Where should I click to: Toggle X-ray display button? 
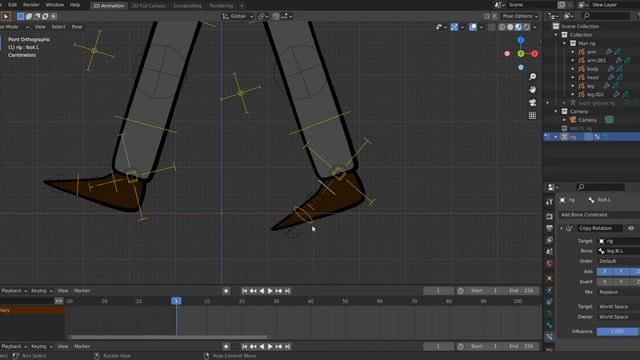pos(492,27)
